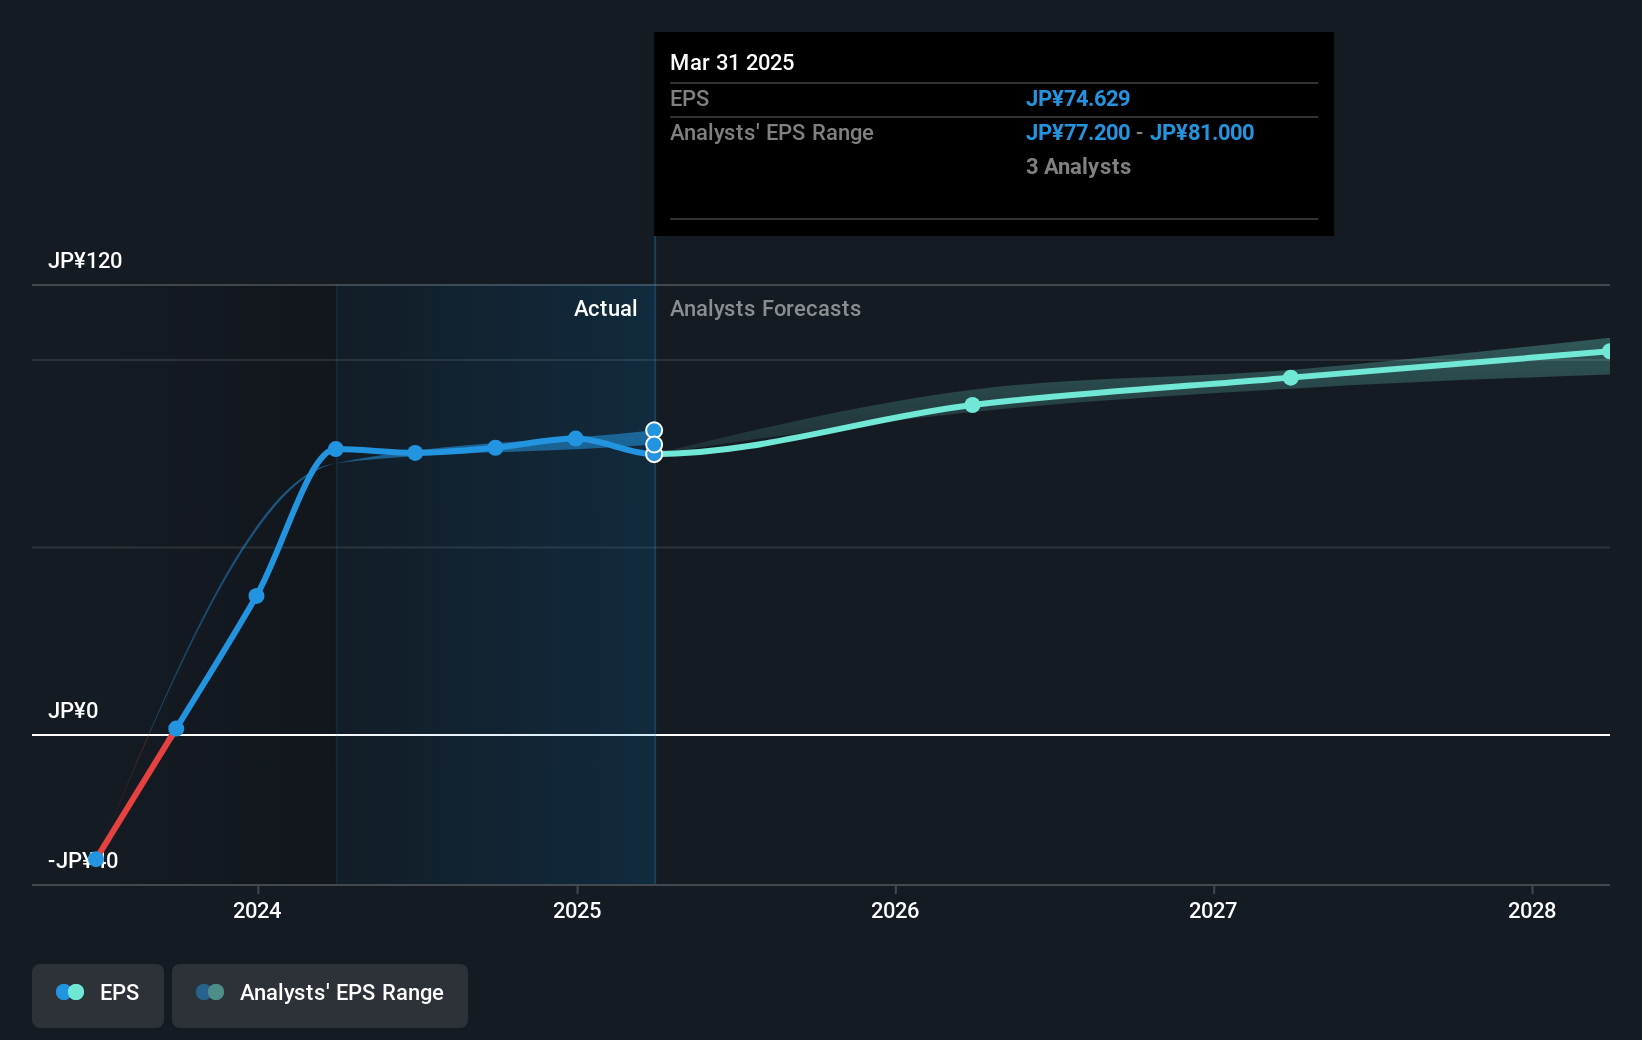
Task: Select the EPS point just before 2025
Action: click(495, 447)
